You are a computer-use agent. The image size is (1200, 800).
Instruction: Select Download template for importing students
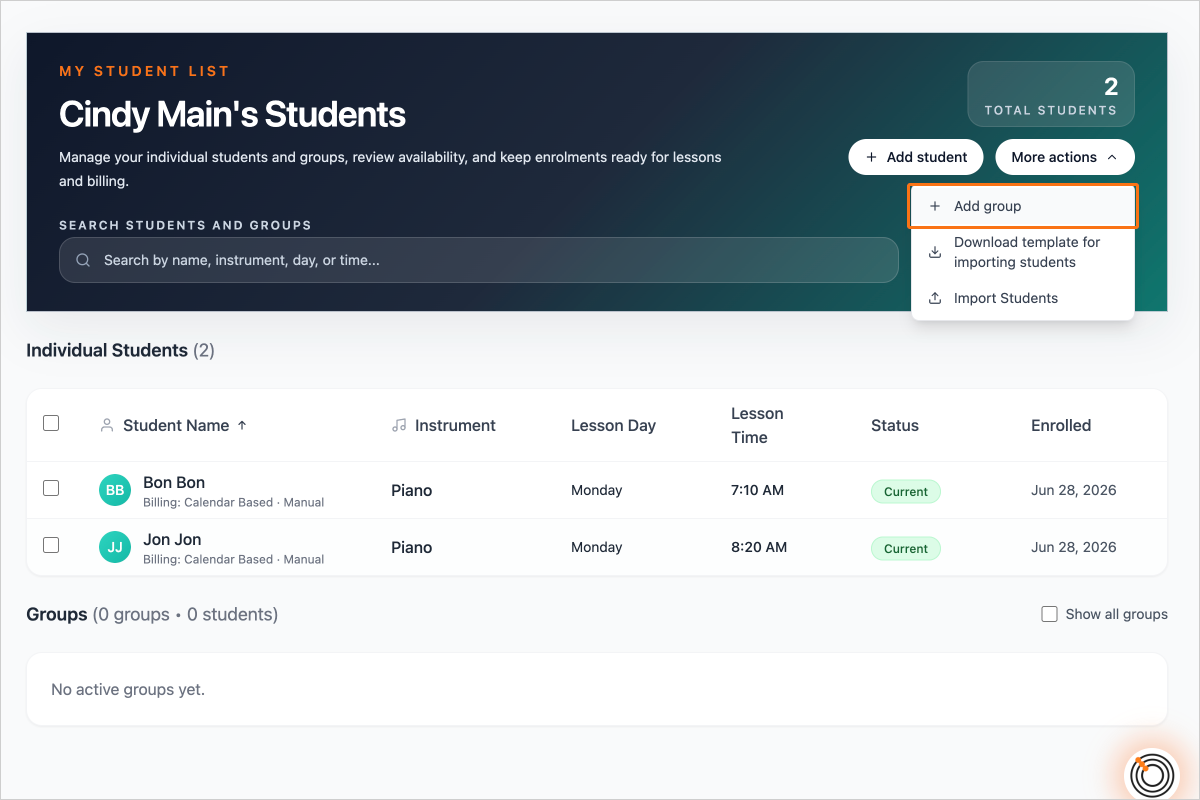1022,252
